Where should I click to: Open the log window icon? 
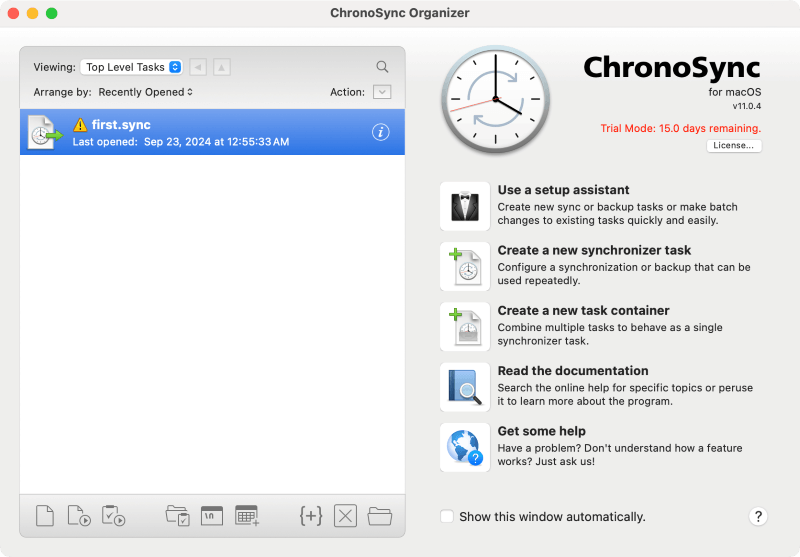tap(212, 516)
